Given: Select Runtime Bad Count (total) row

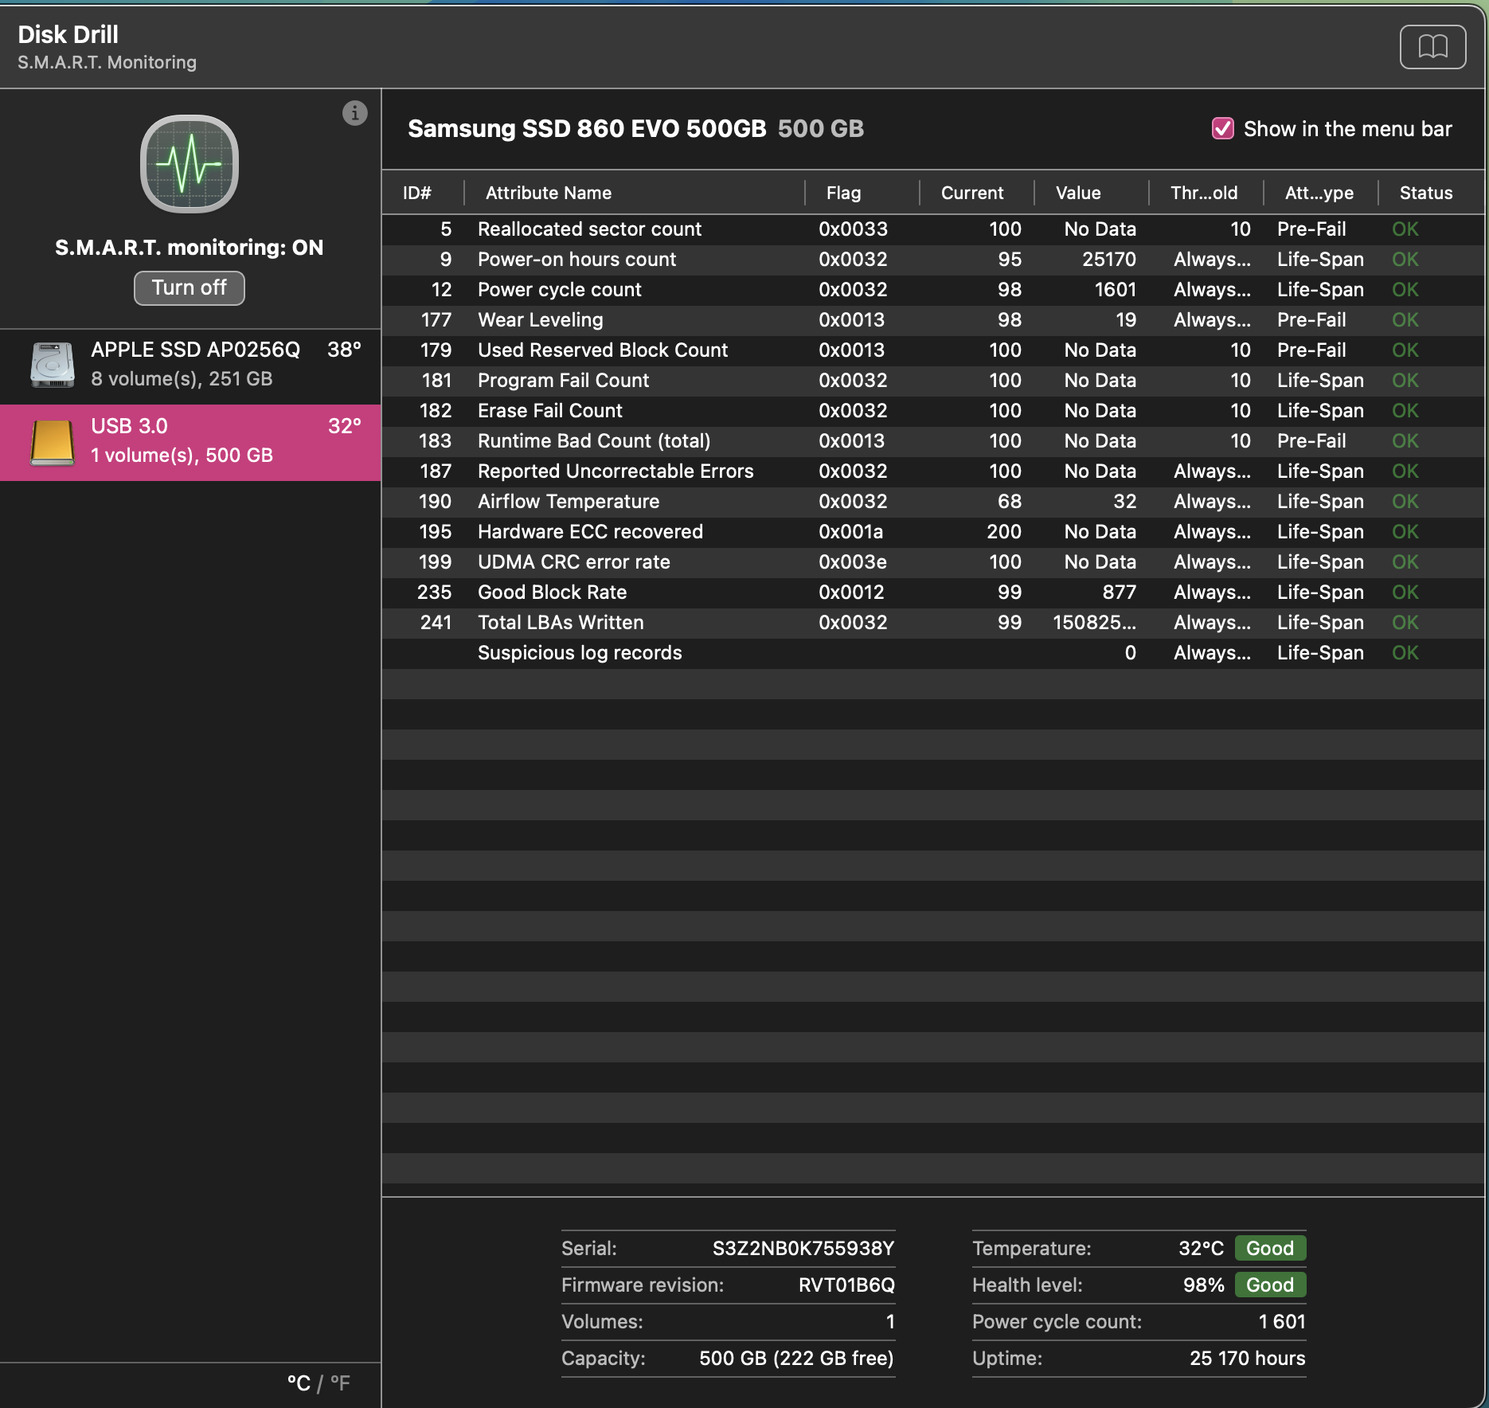Looking at the screenshot, I should coord(932,441).
